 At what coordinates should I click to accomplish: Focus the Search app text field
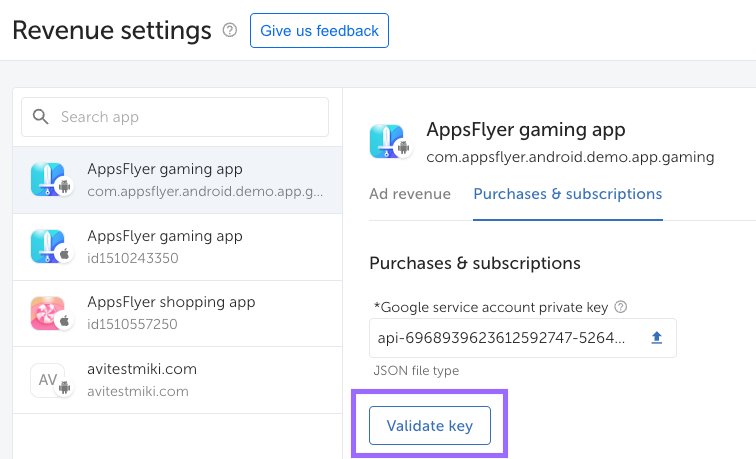(190, 117)
